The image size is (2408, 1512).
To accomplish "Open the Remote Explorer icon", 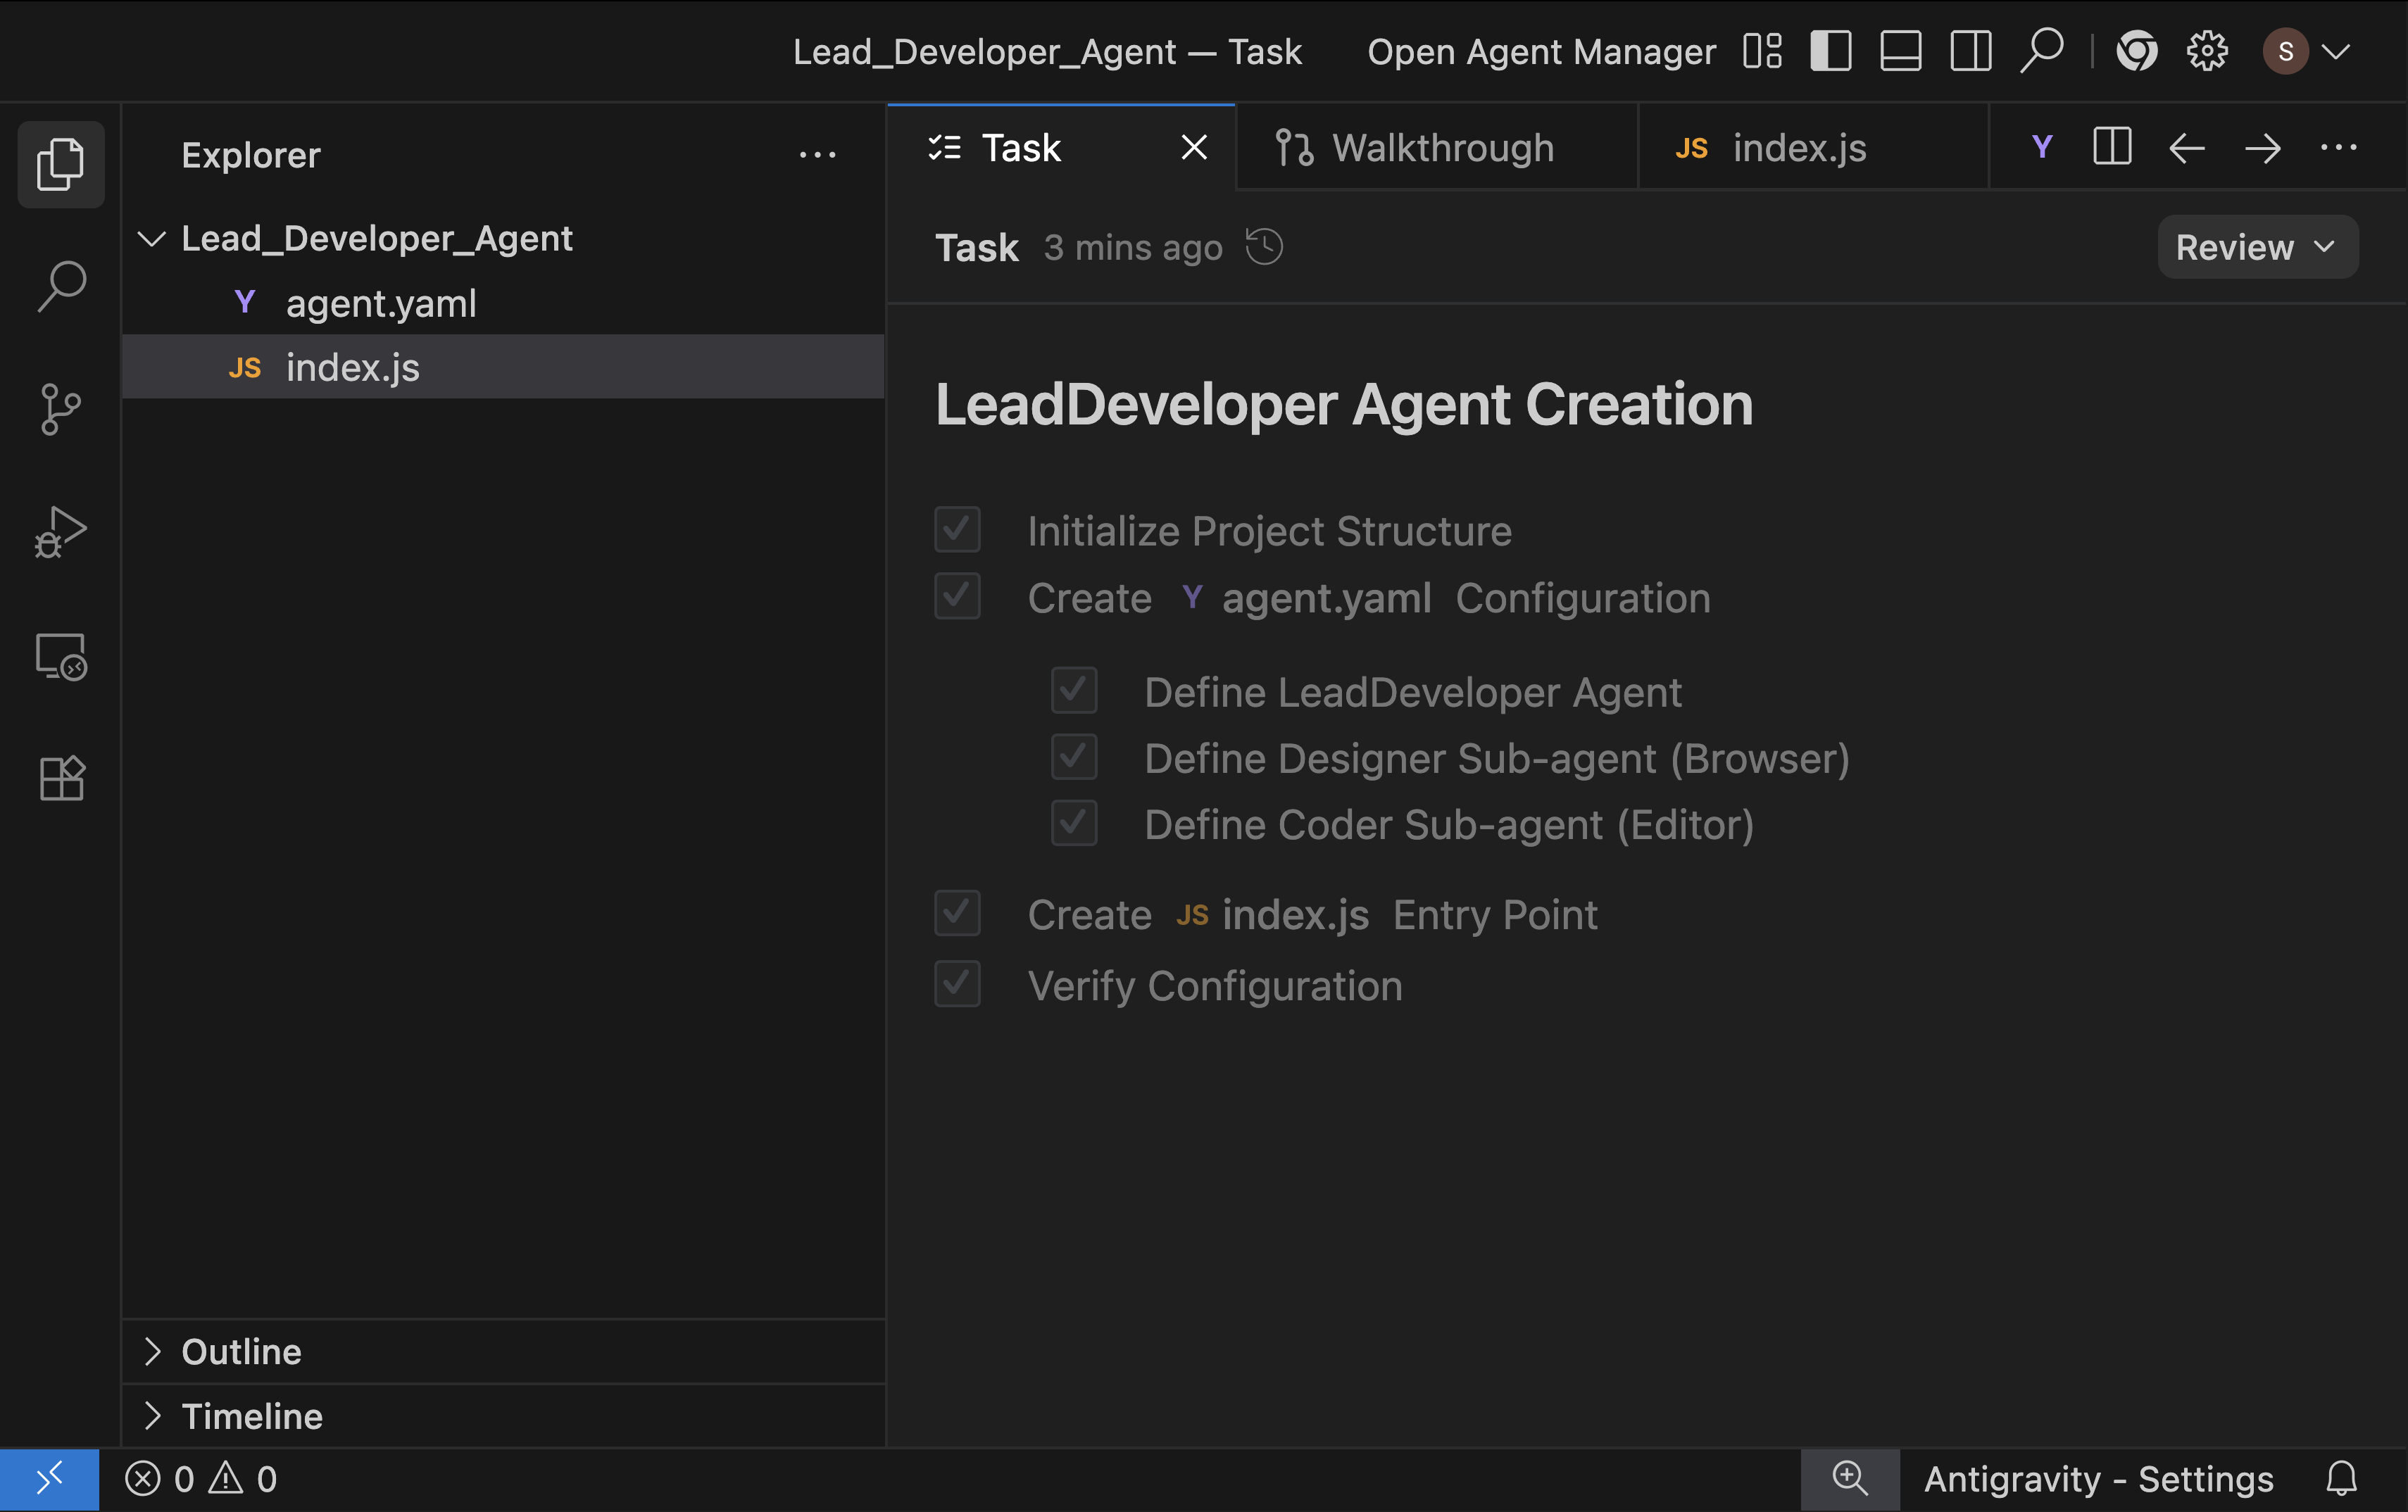I will click(61, 657).
